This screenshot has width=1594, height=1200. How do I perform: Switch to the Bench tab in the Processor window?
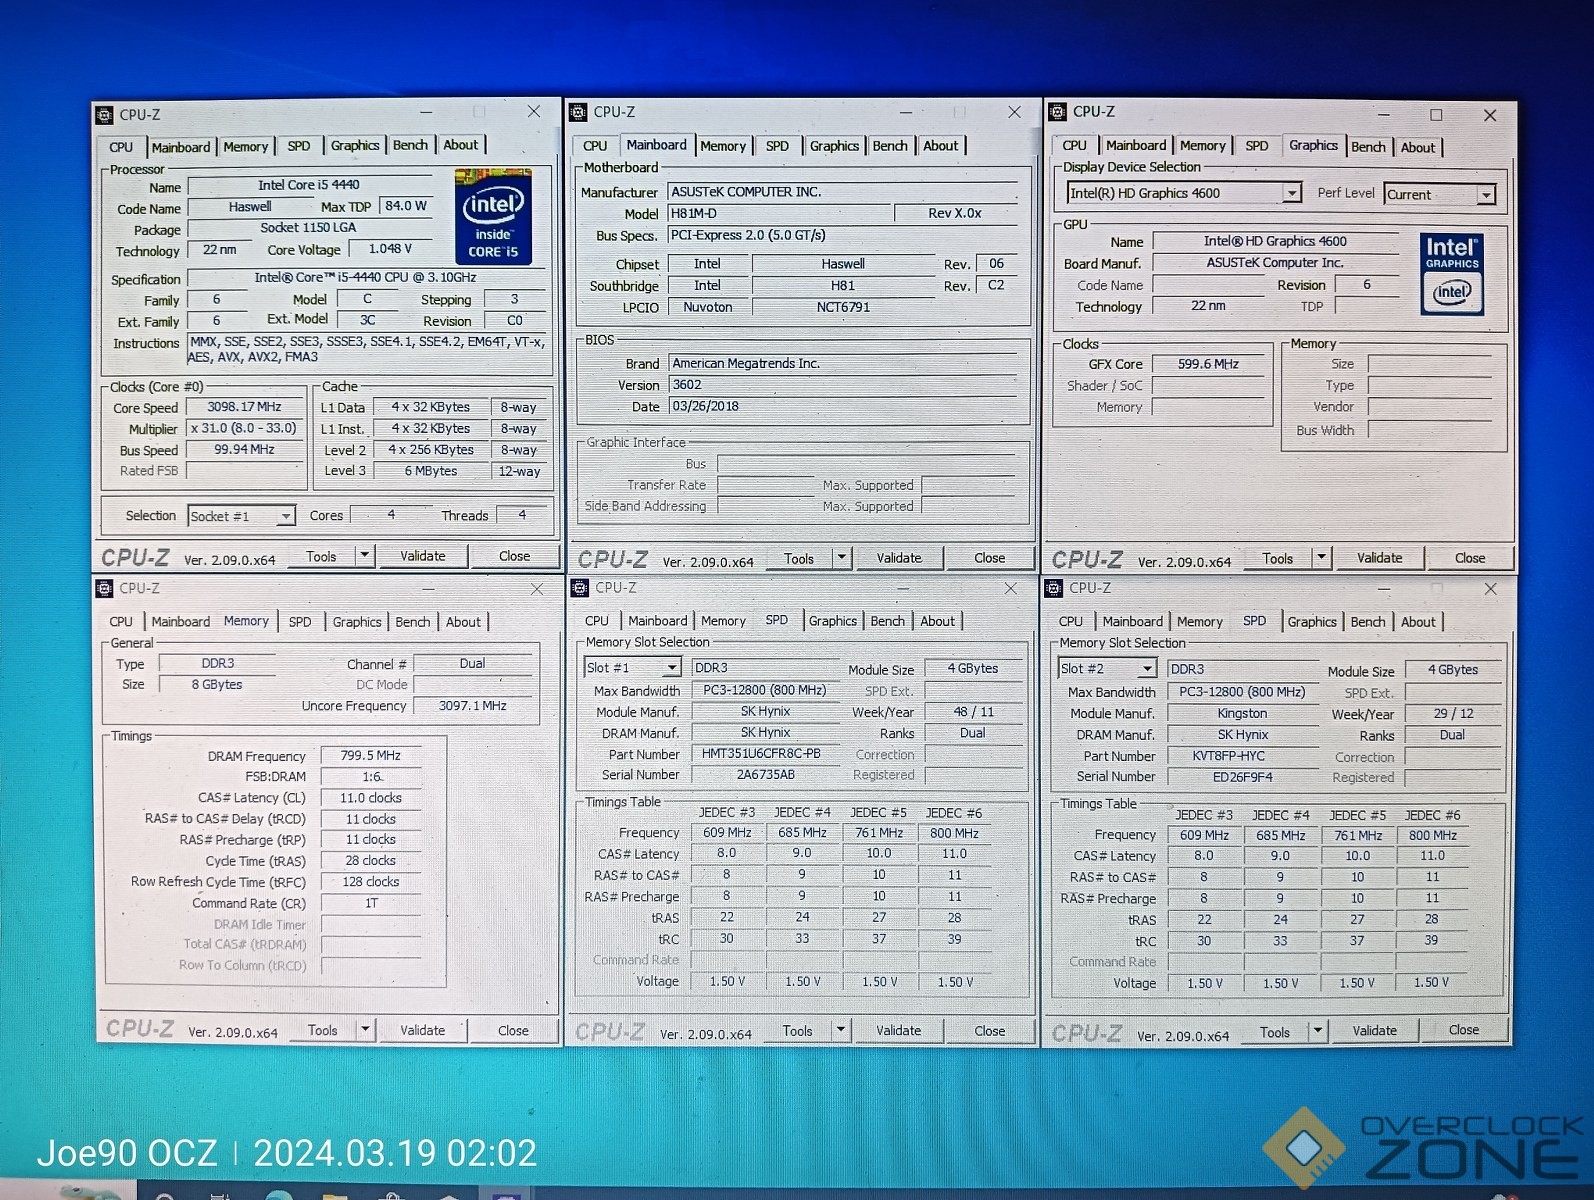[x=410, y=146]
